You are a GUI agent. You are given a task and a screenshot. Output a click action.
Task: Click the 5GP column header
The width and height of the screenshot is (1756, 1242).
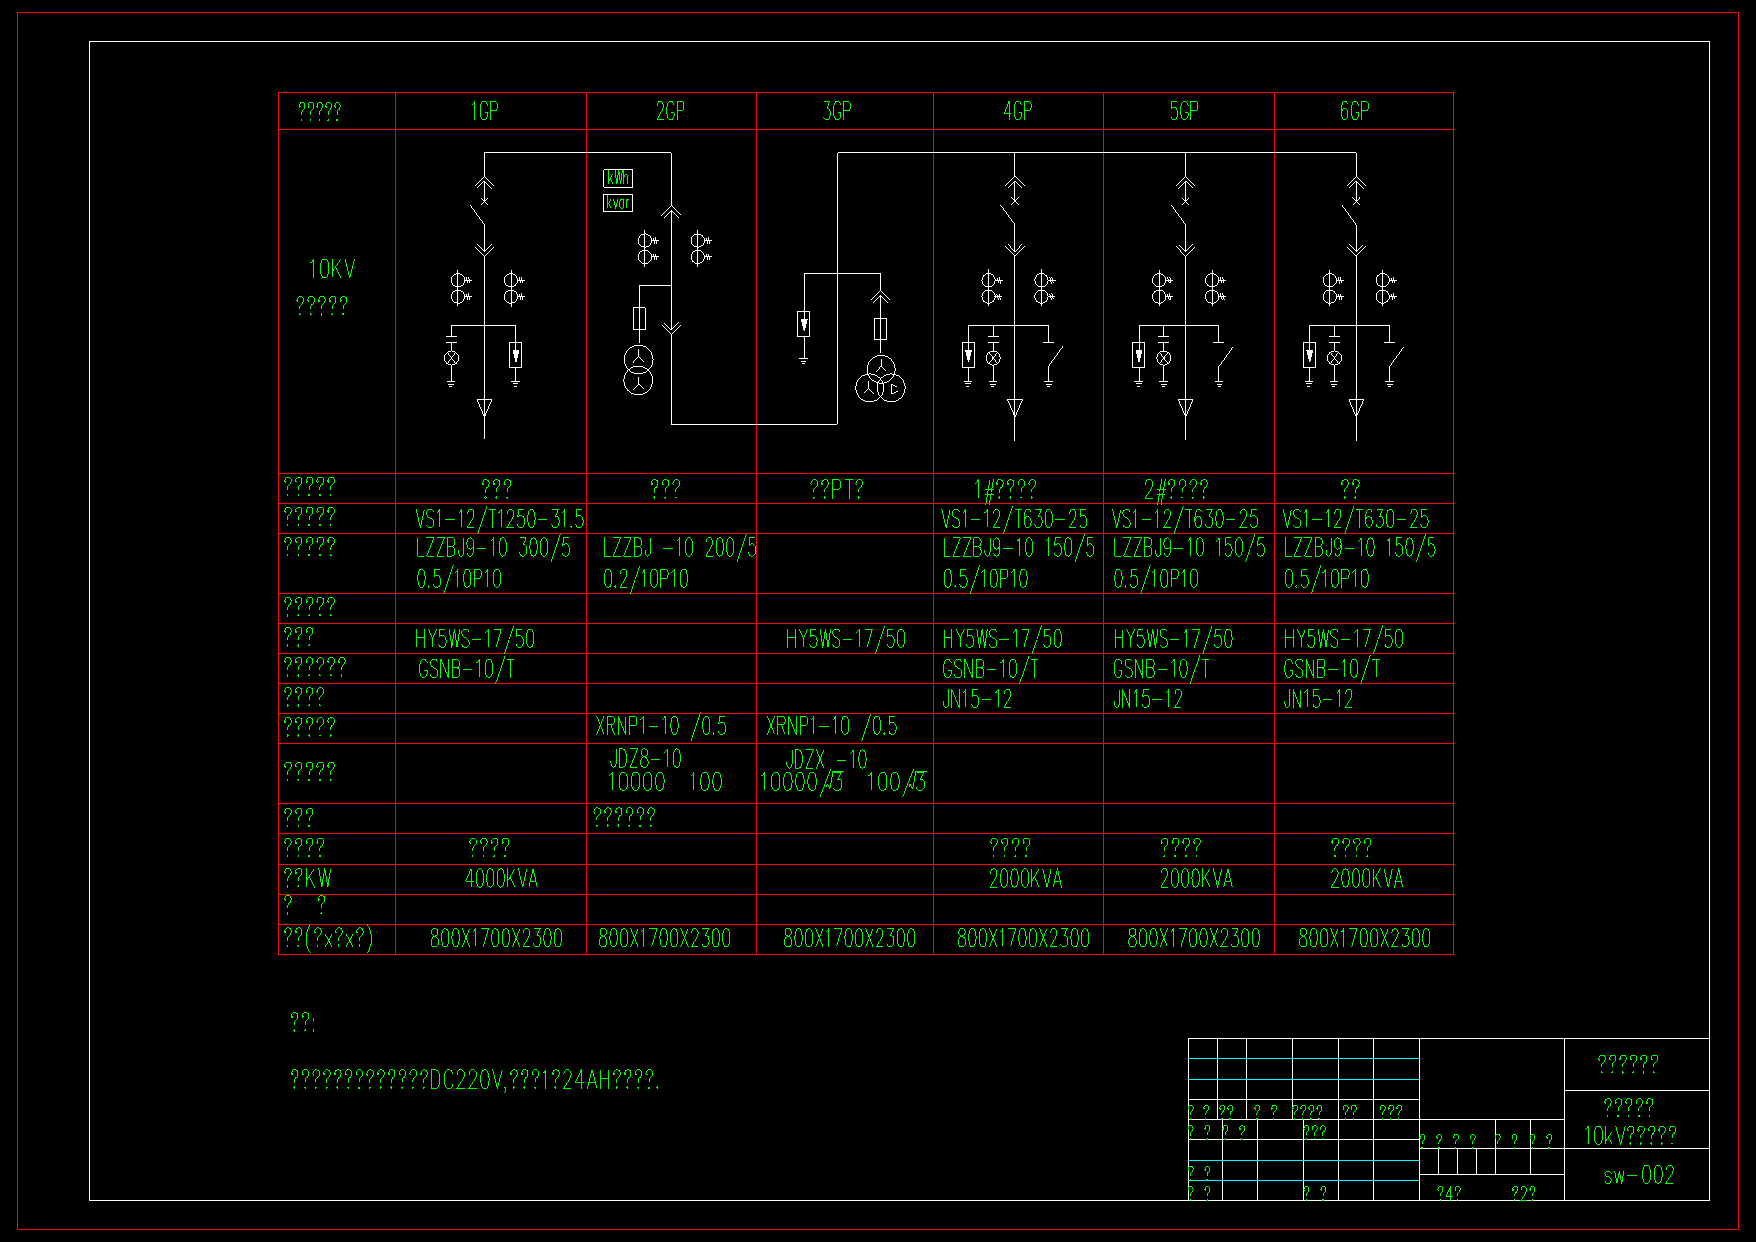[x=1184, y=111]
